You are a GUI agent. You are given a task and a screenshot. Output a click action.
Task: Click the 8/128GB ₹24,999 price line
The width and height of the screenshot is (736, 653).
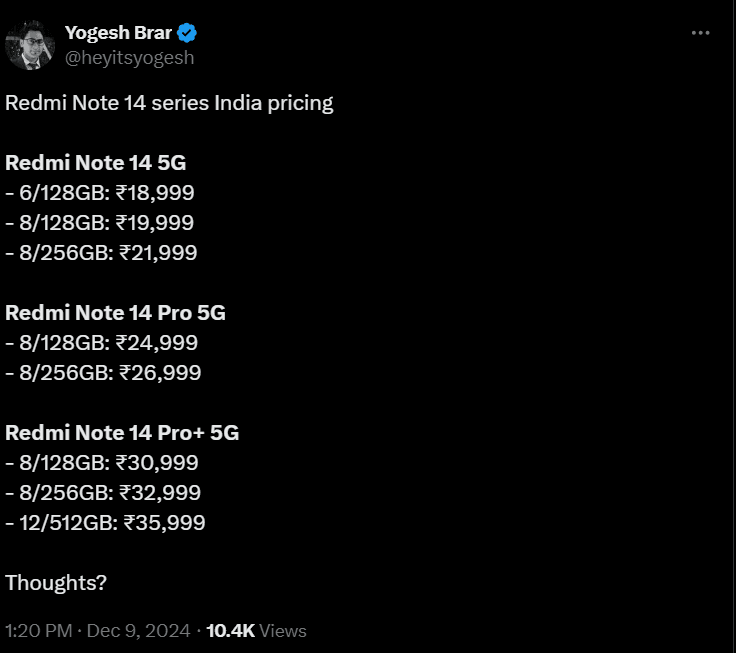(101, 343)
